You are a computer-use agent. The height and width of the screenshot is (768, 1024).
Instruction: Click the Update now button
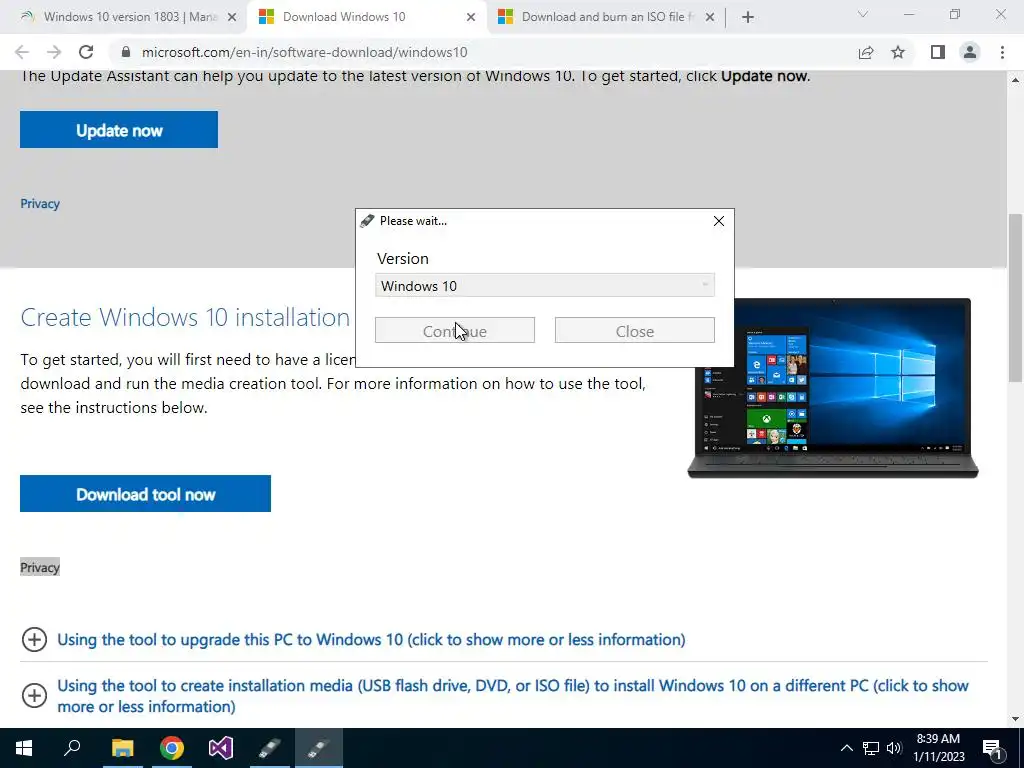(119, 130)
